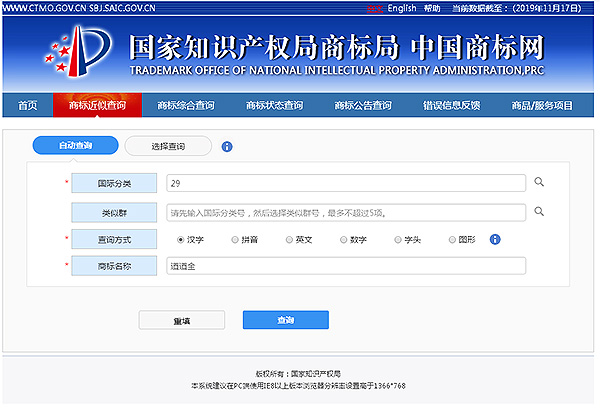Viewport: 600px width, 412px height.
Task: Click the 商标名称 label box
Action: coord(114,266)
